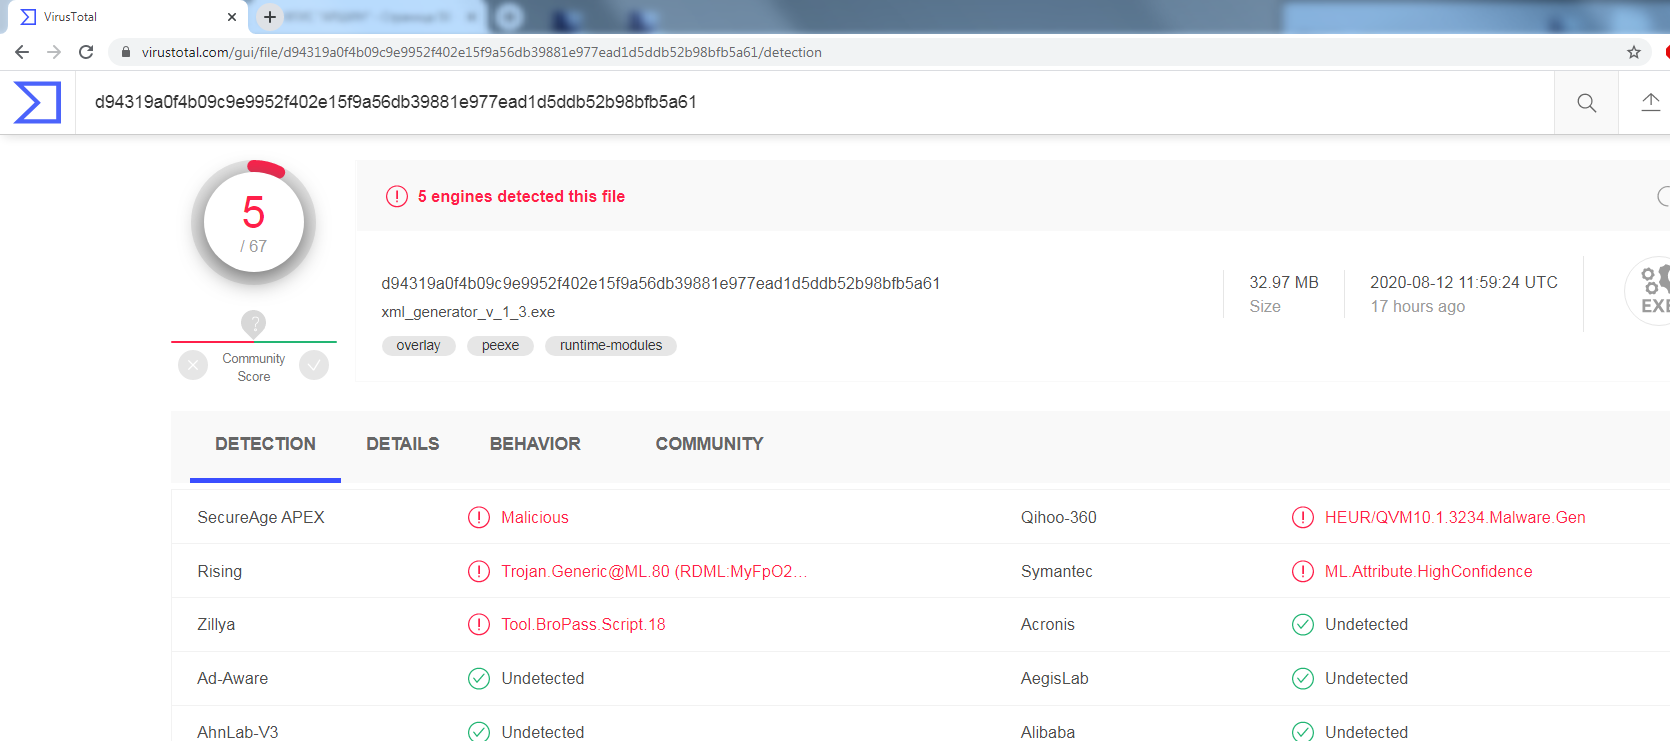Viewport: 1670px width, 741px height.
Task: Click the overlay tag
Action: click(418, 345)
